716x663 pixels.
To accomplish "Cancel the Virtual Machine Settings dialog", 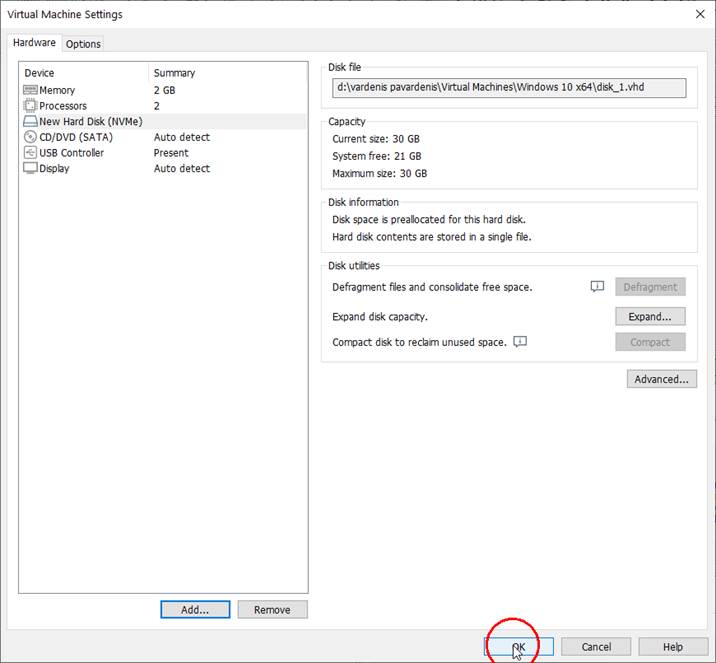I will point(596,647).
